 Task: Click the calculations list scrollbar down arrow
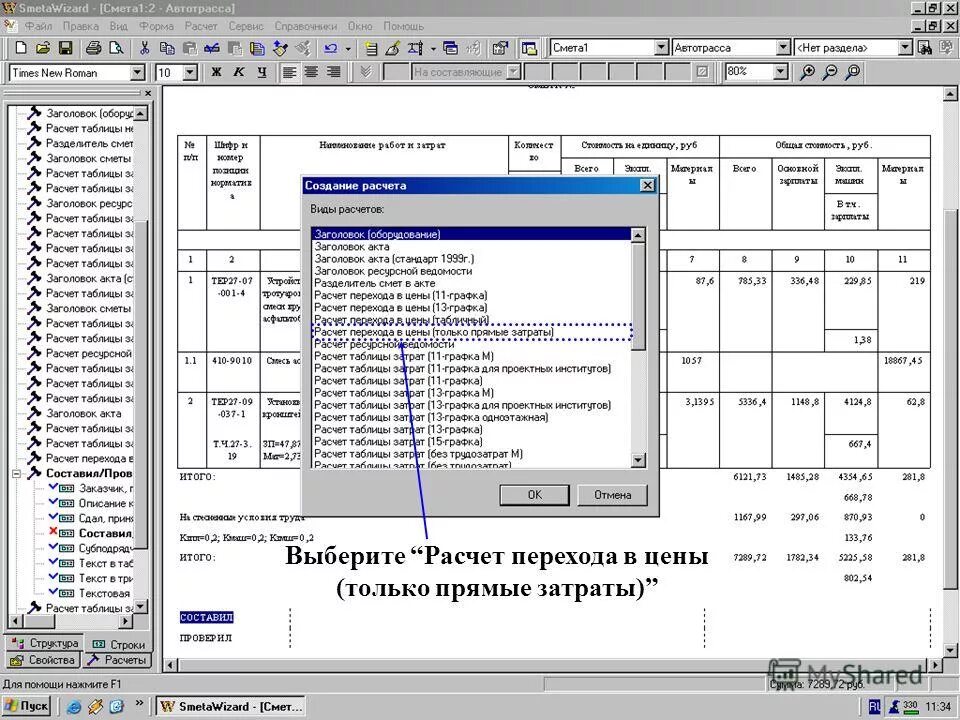(638, 460)
